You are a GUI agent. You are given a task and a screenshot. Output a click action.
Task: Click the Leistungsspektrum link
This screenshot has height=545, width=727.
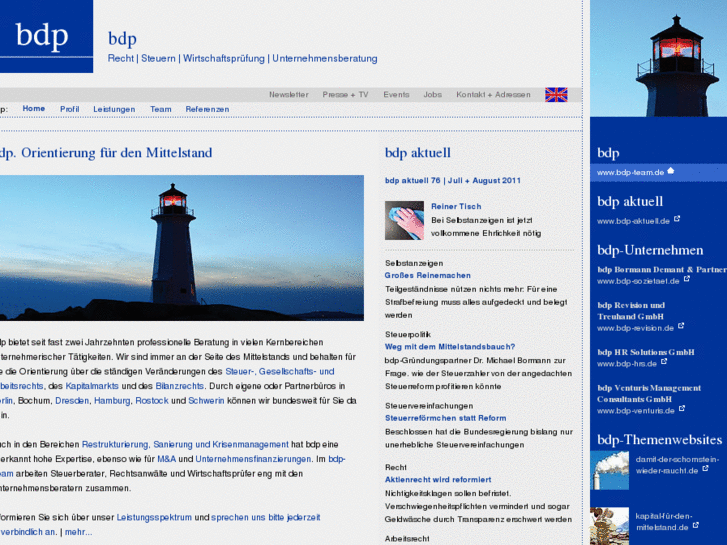pyautogui.click(x=154, y=517)
